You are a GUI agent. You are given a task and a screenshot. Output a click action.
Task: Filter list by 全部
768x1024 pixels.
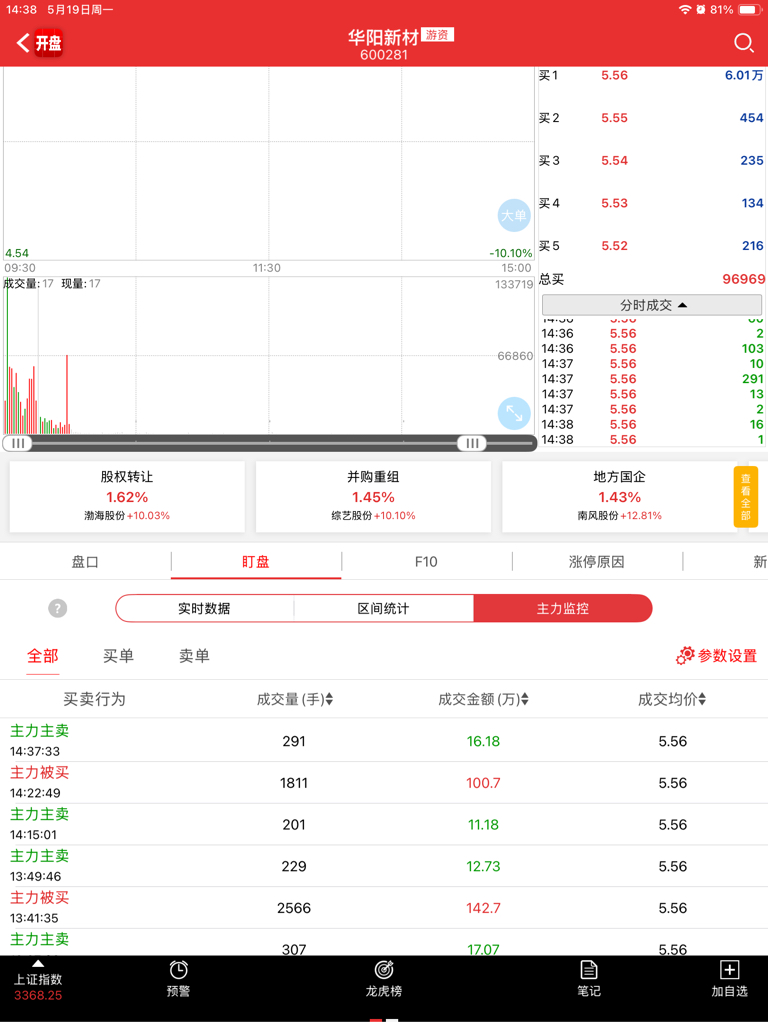[x=42, y=656]
